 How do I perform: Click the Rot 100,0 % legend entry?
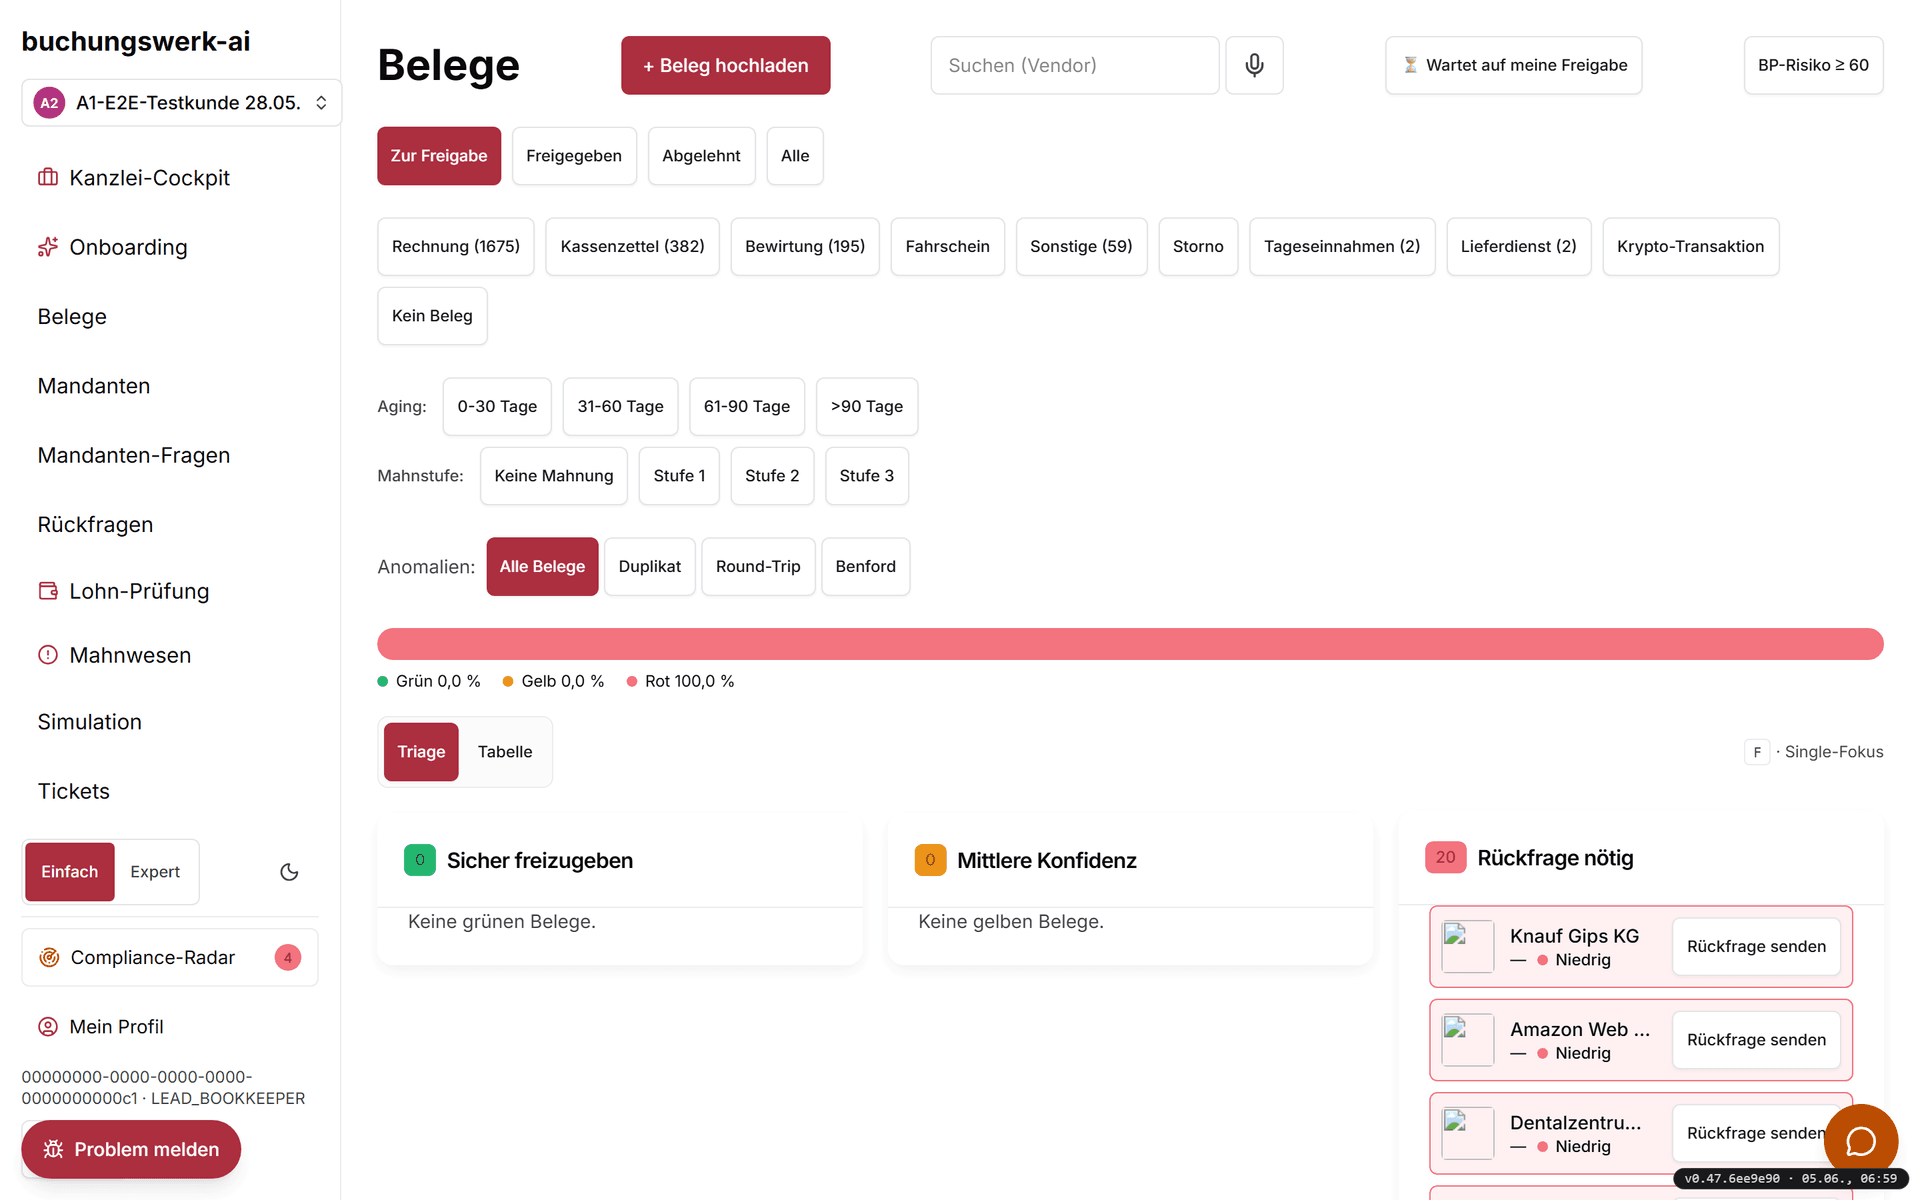pyautogui.click(x=681, y=681)
